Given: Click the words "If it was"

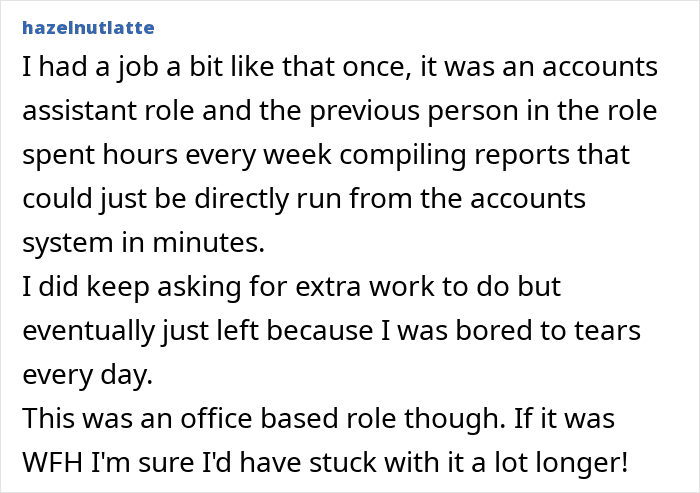Looking at the screenshot, I should point(564,419).
